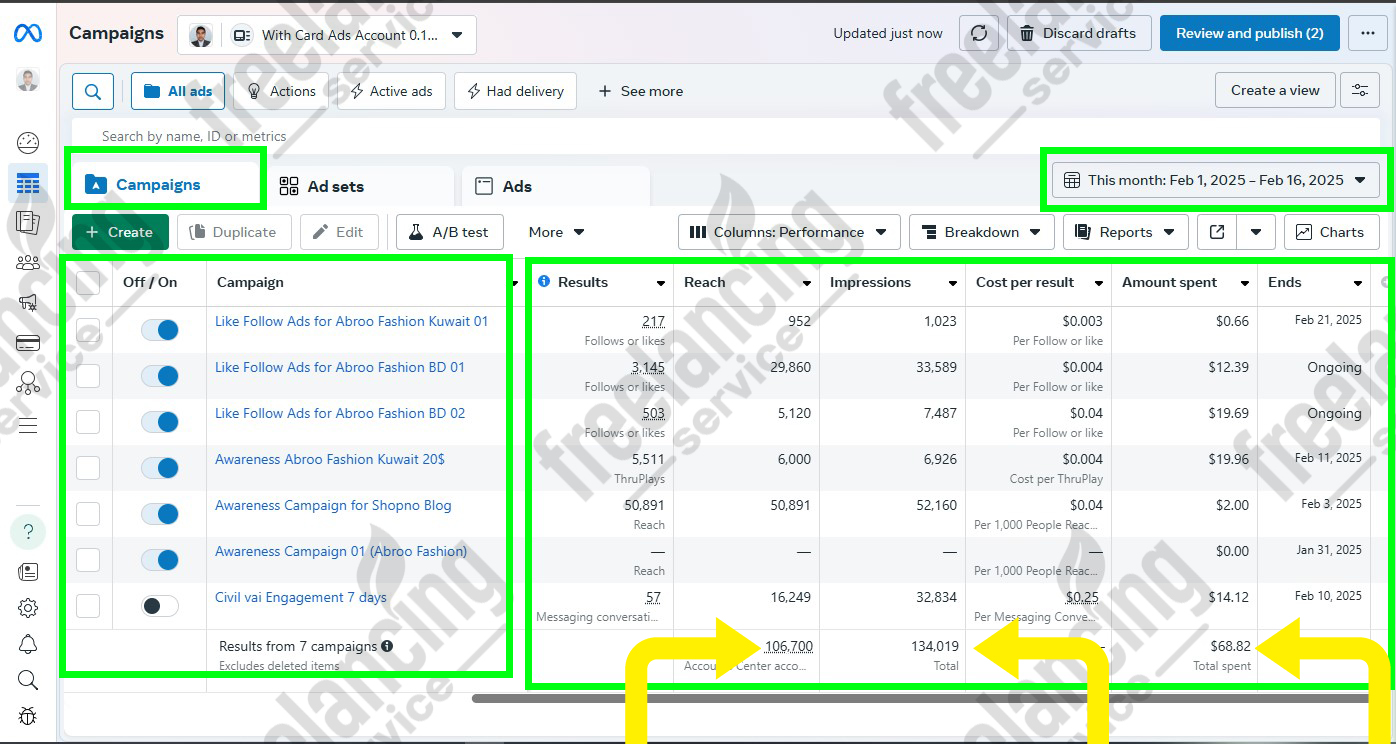The height and width of the screenshot is (744, 1396).
Task: Open the news/updates icon in sidebar
Action: (28, 572)
